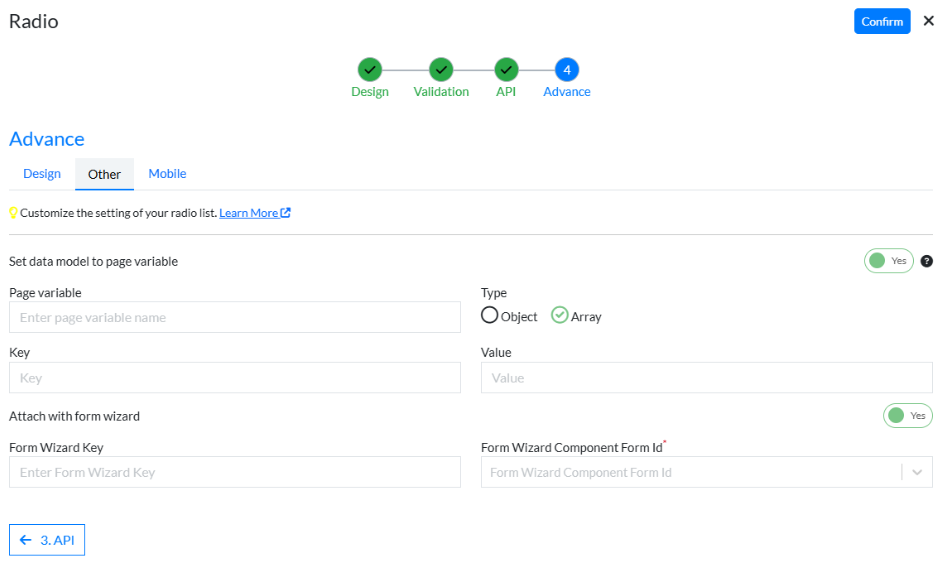
Task: Toggle Set data model to page variable
Action: click(888, 261)
